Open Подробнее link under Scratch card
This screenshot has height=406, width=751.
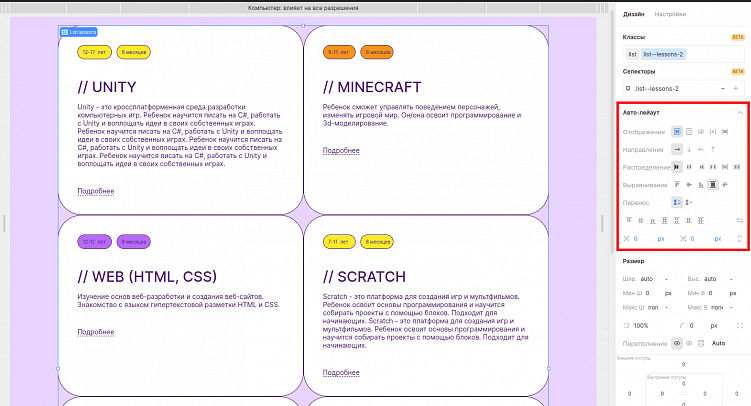pos(341,372)
